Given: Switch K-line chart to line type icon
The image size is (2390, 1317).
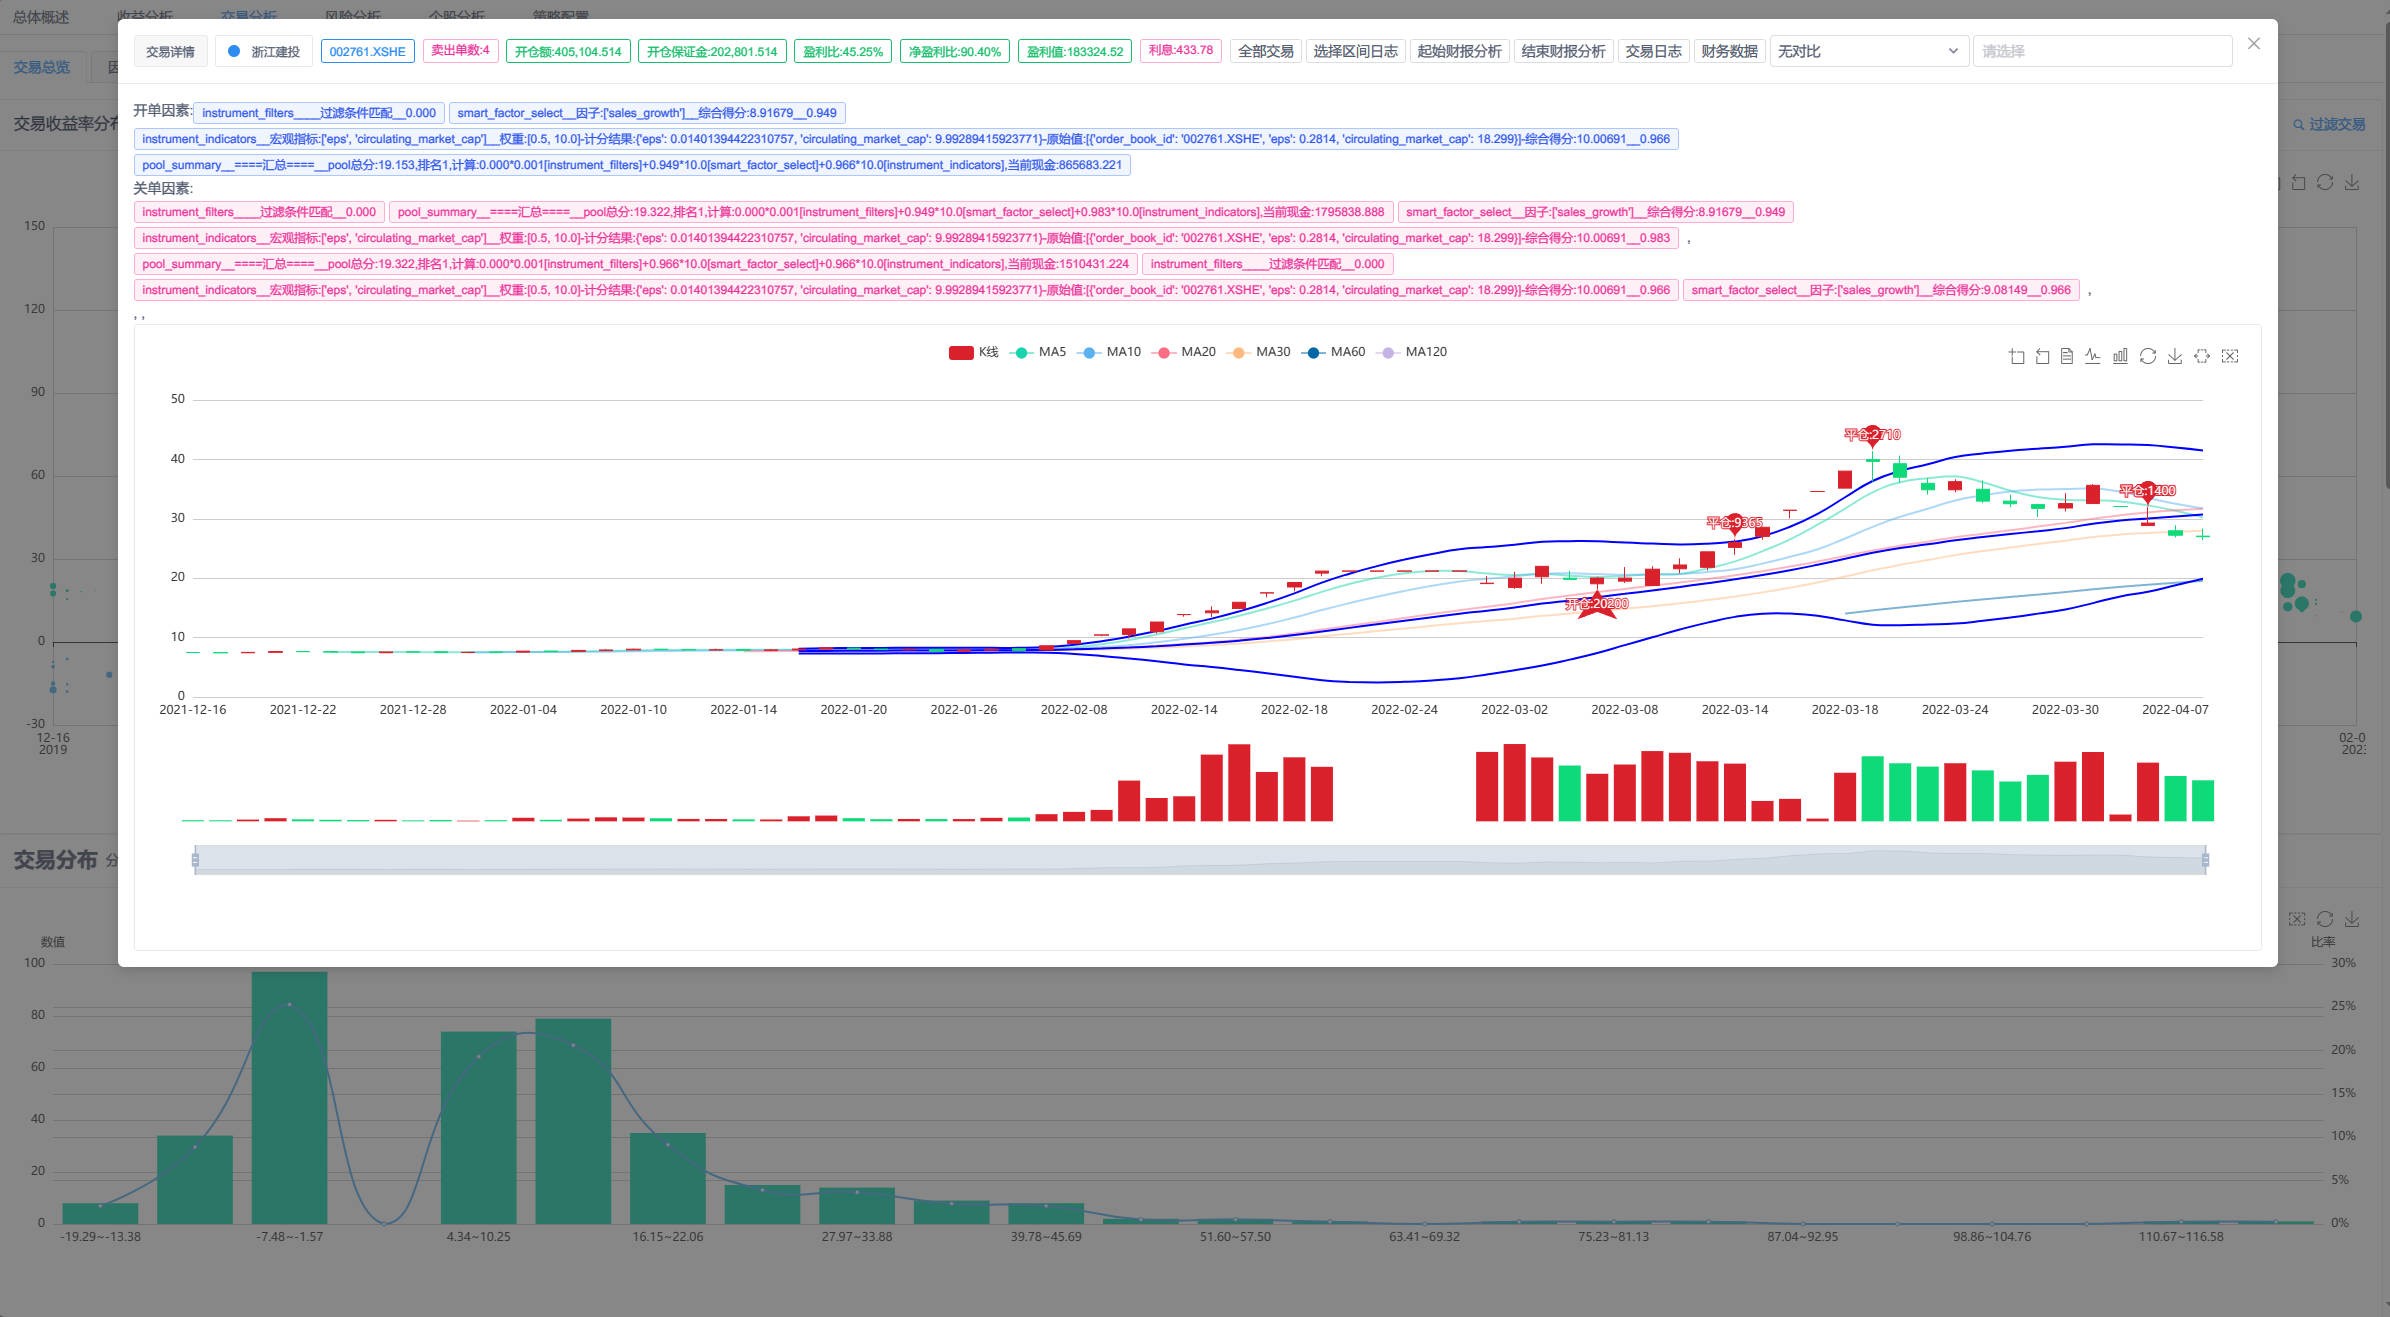Looking at the screenshot, I should [x=2092, y=357].
